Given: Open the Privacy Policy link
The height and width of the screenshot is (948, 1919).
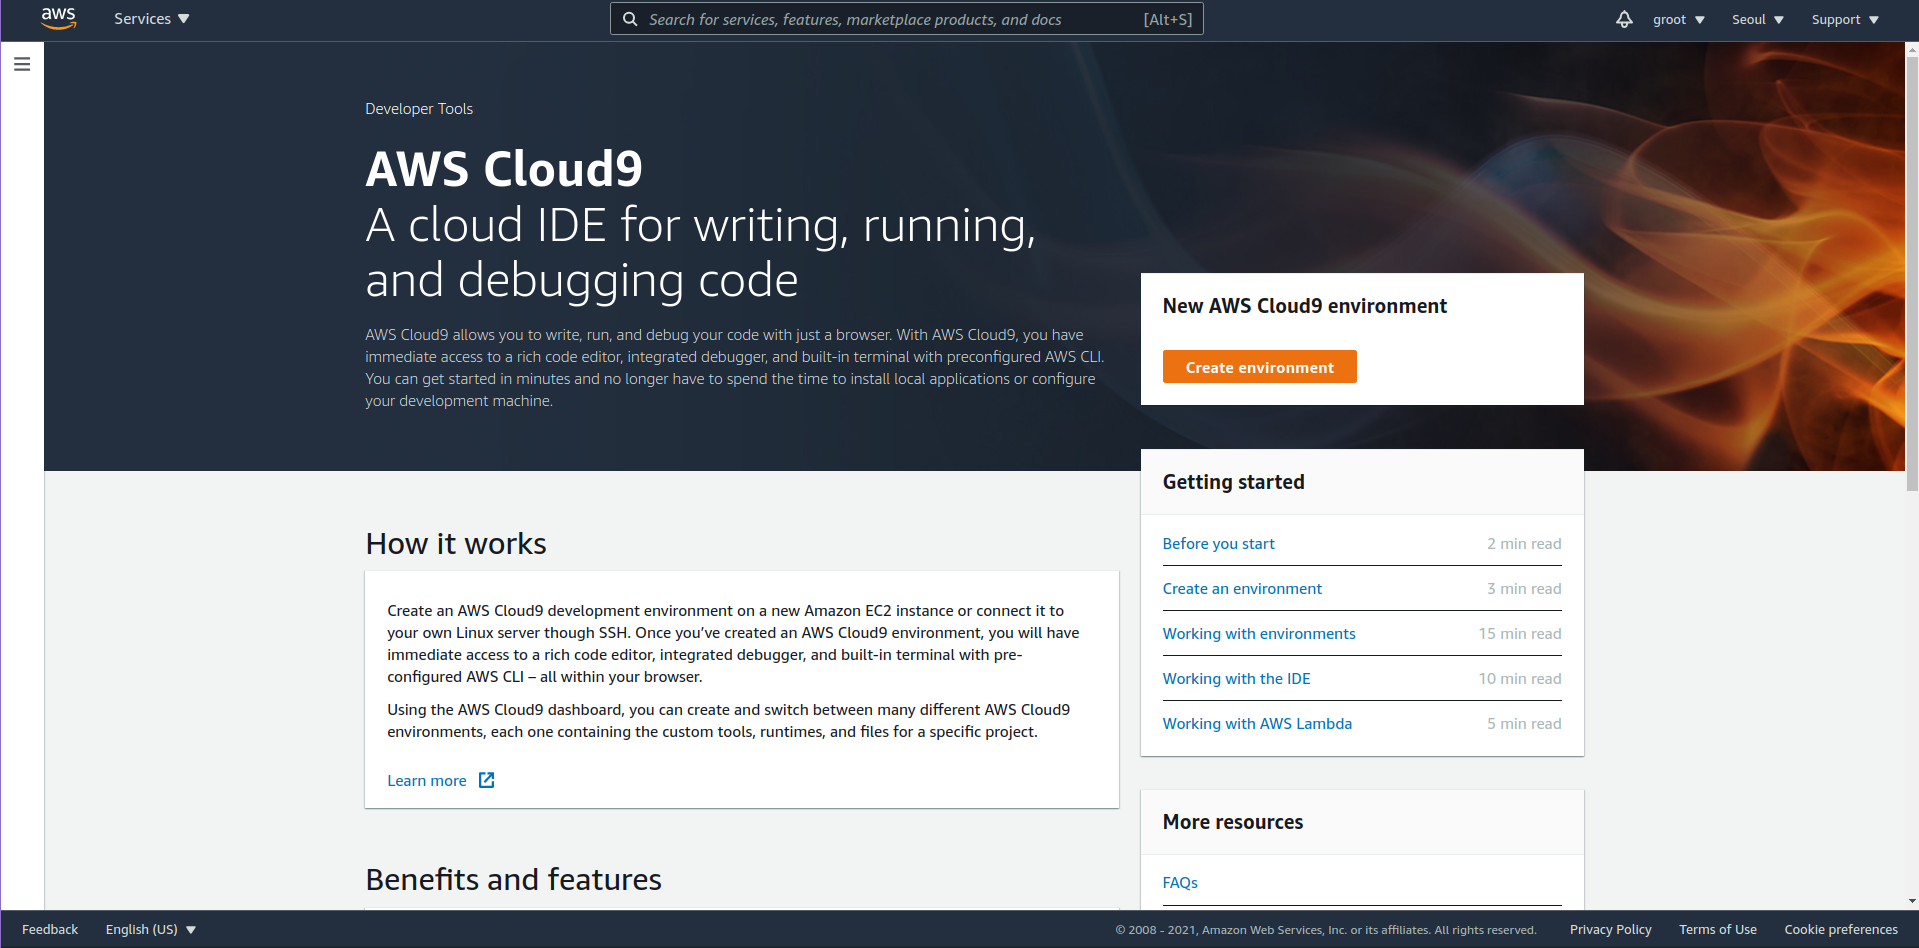Looking at the screenshot, I should pos(1610,929).
